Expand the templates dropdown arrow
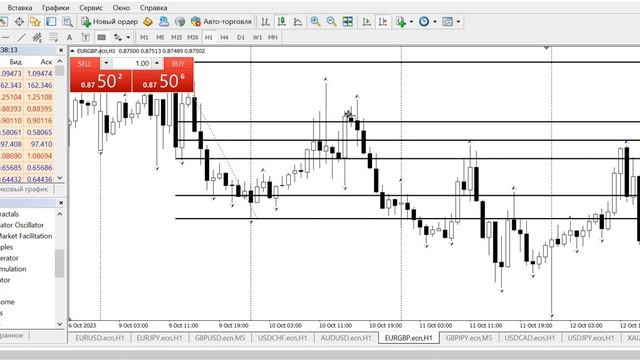The height and width of the screenshot is (360, 640). coord(458,22)
